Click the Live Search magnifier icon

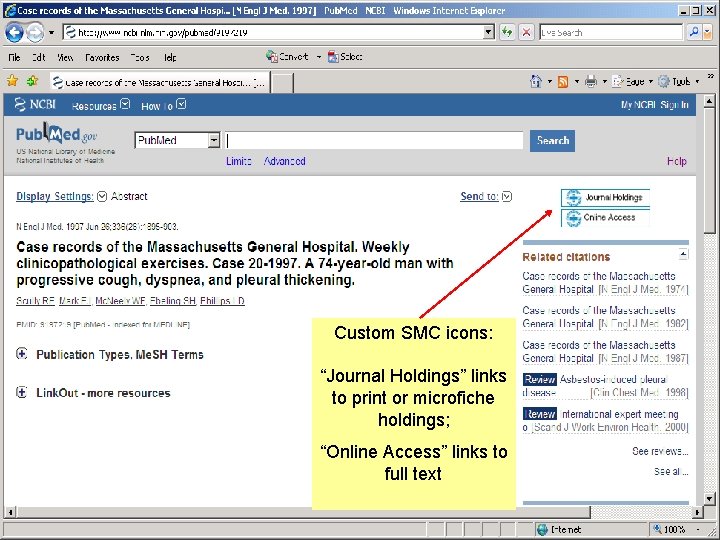pos(694,32)
